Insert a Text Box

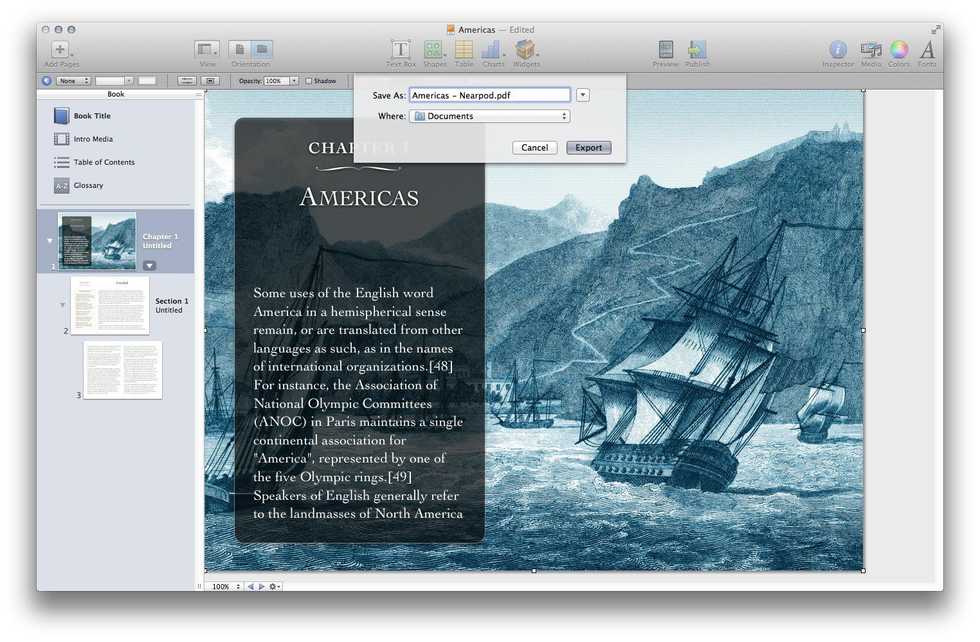click(400, 50)
